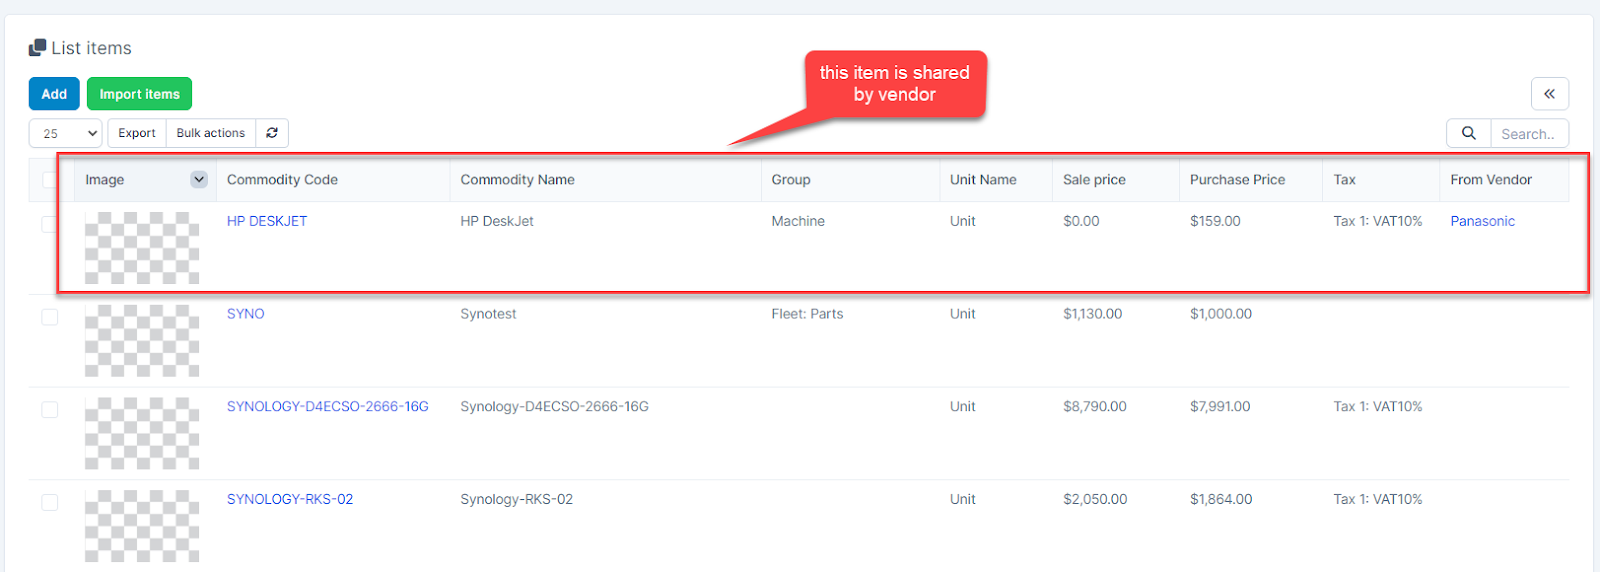Click the Export button

pos(137,133)
